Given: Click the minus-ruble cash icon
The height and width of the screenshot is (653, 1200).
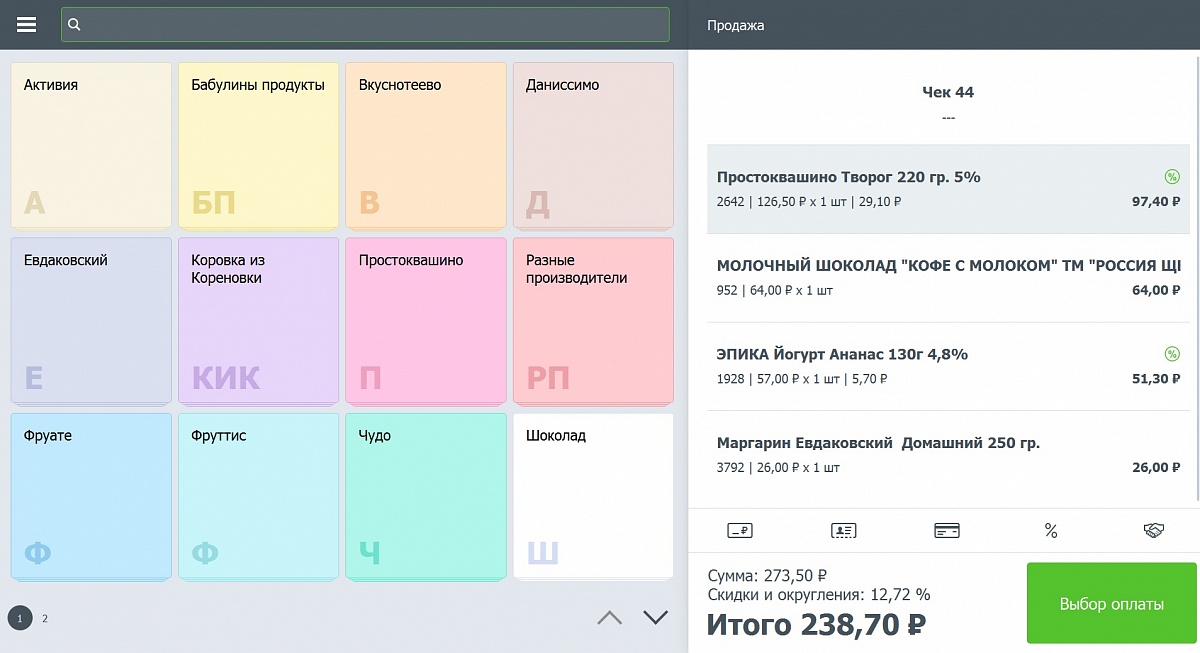Looking at the screenshot, I should pyautogui.click(x=740, y=531).
